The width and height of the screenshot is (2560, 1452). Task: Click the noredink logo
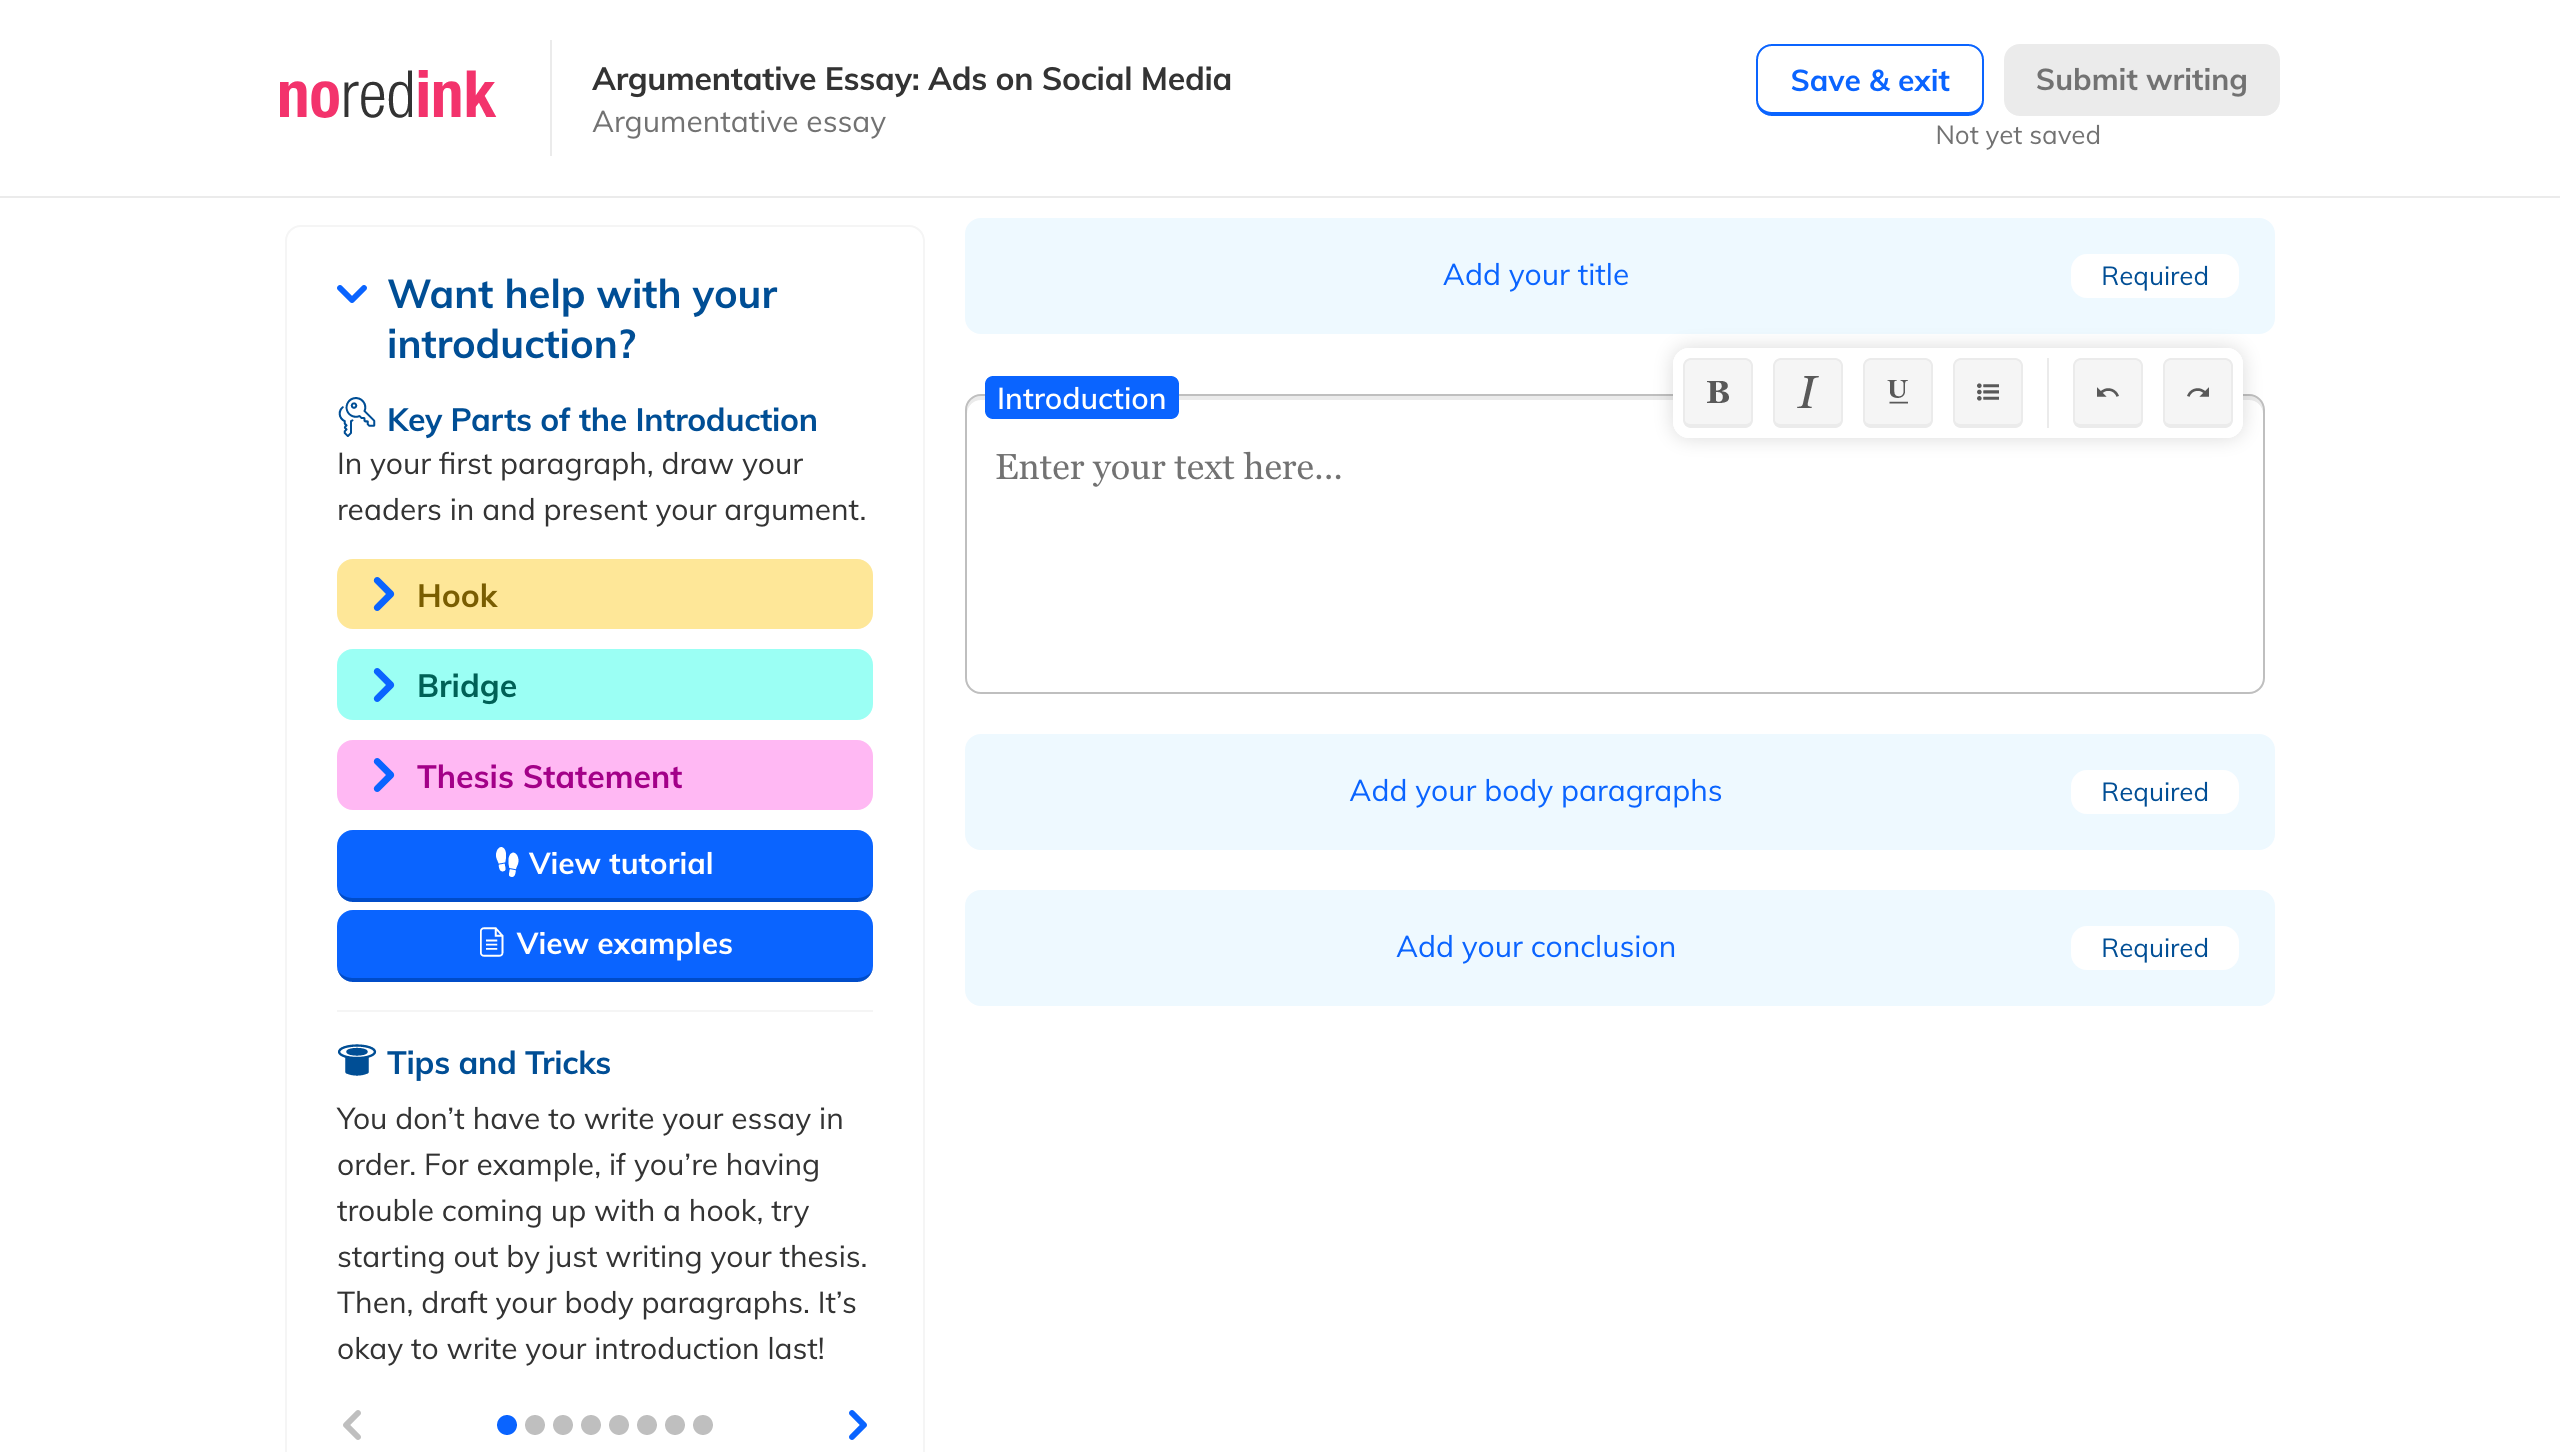point(387,97)
